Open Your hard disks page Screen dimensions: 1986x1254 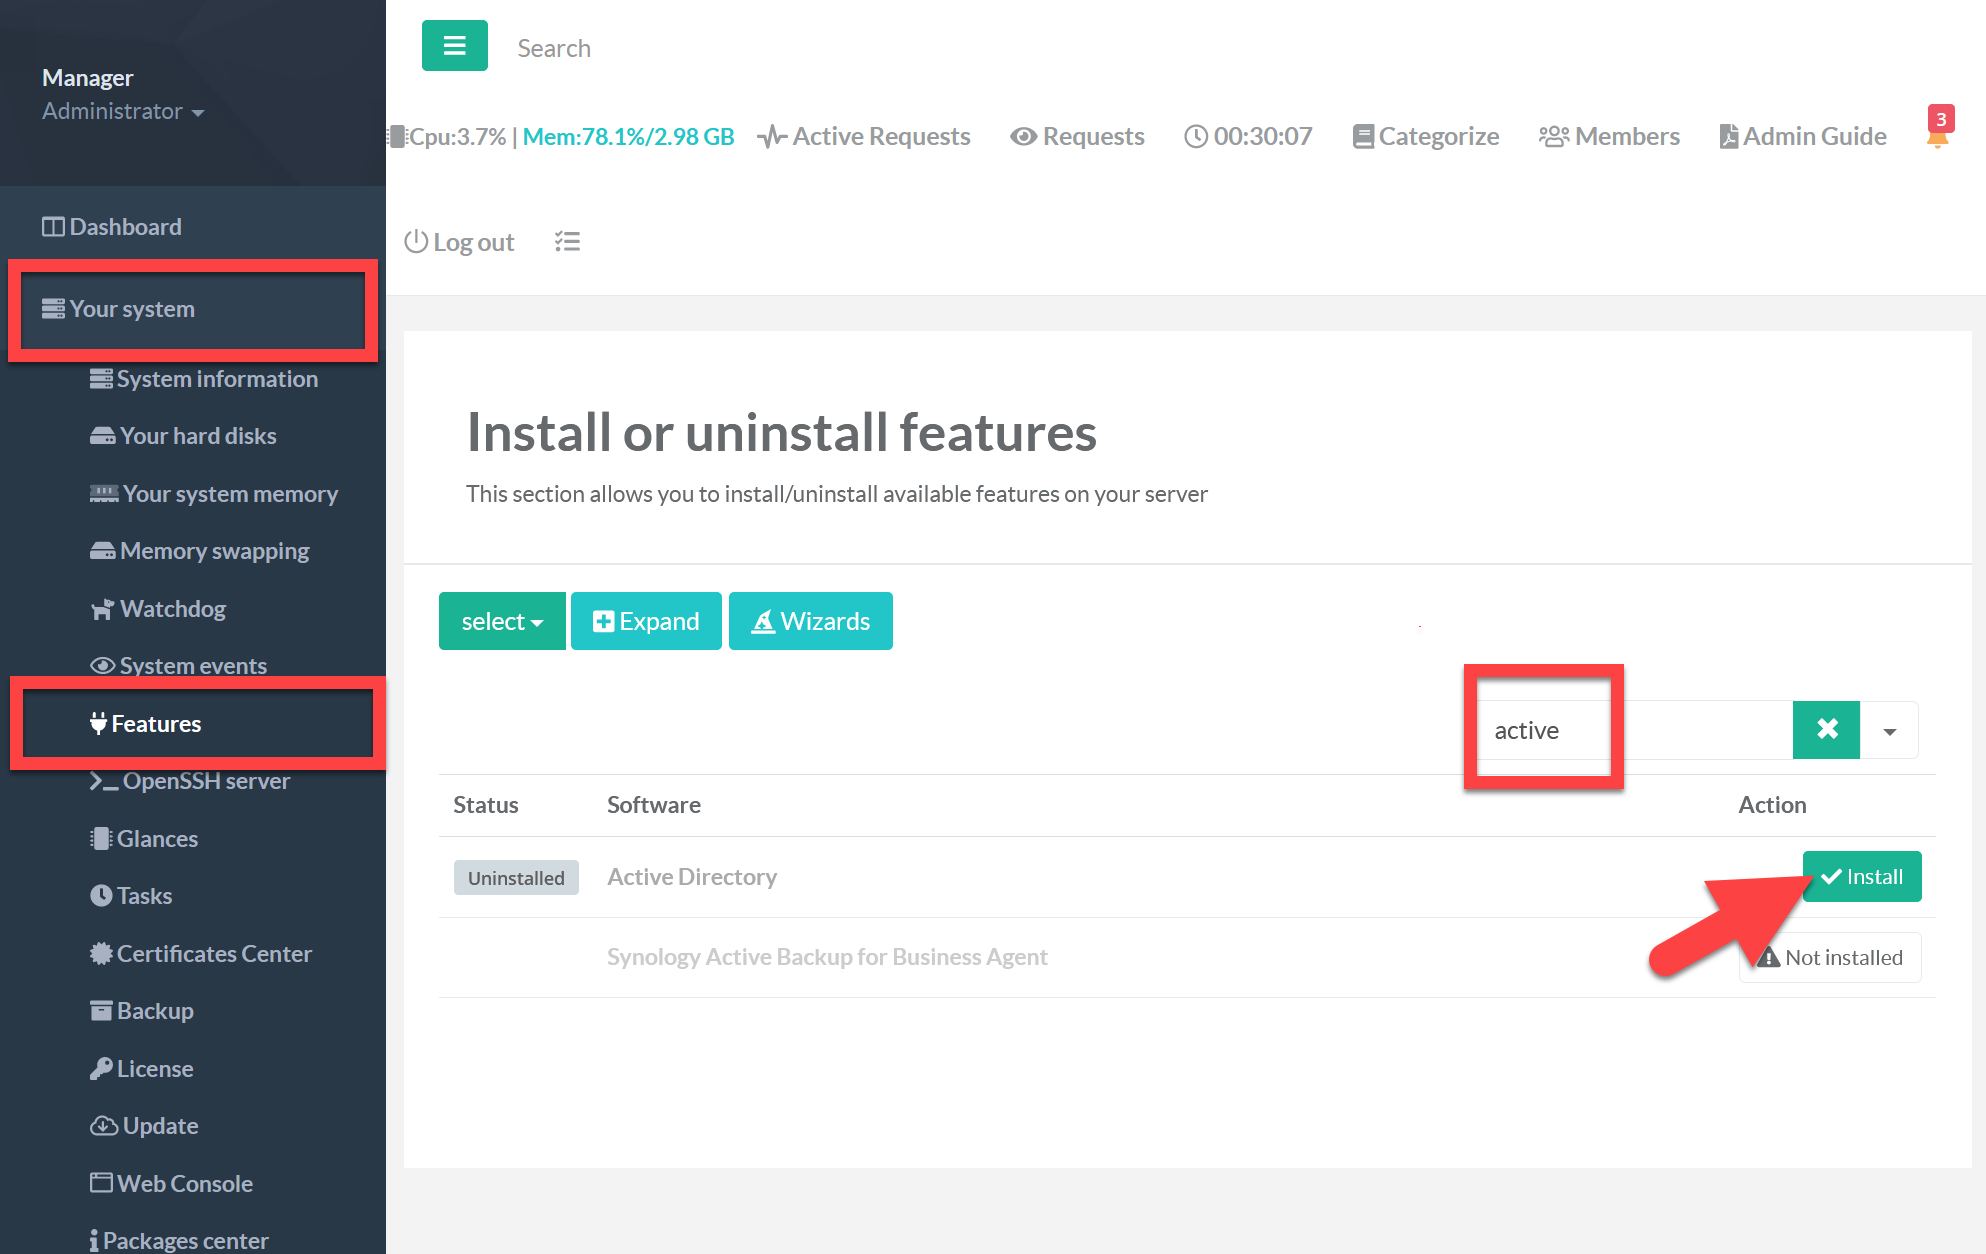click(x=197, y=436)
